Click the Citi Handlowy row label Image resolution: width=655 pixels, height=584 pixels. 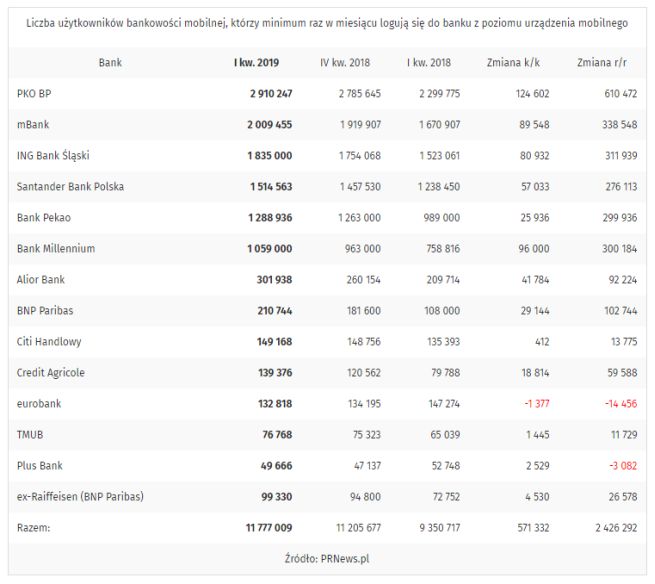click(49, 341)
